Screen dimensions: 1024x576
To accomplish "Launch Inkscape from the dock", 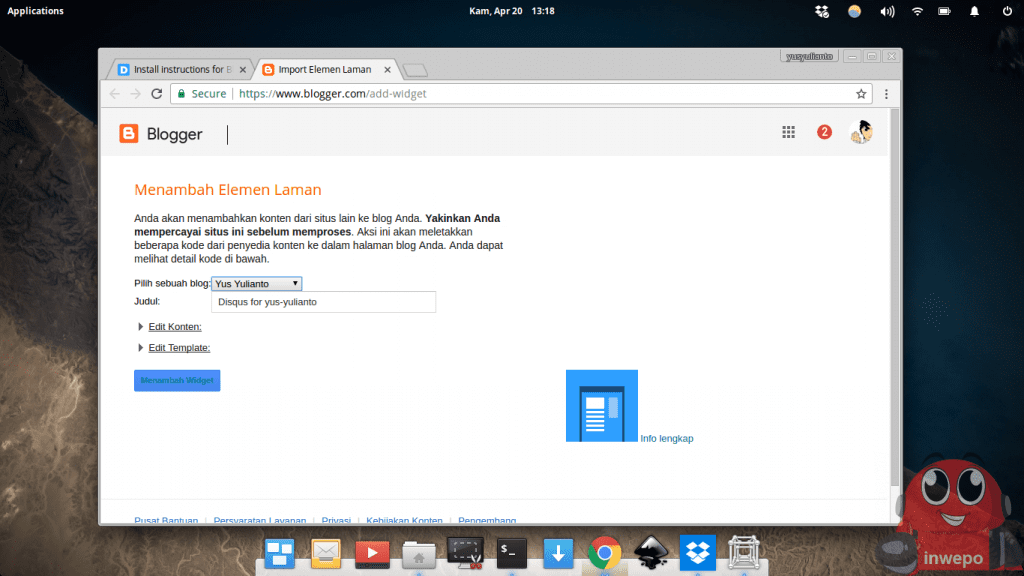I will pos(651,552).
